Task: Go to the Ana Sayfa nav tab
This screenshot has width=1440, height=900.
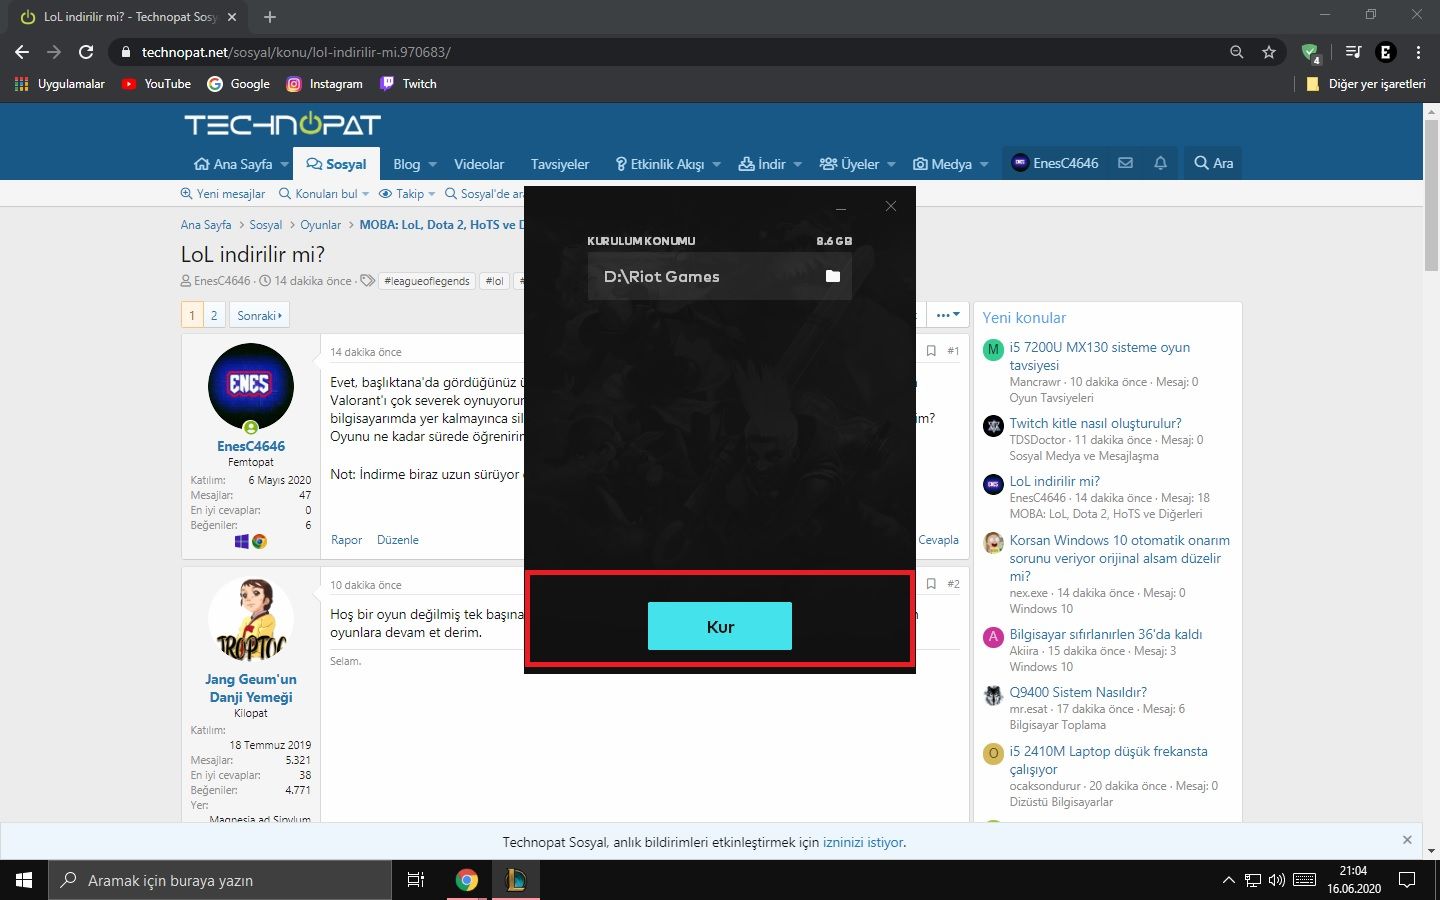Action: tap(233, 164)
